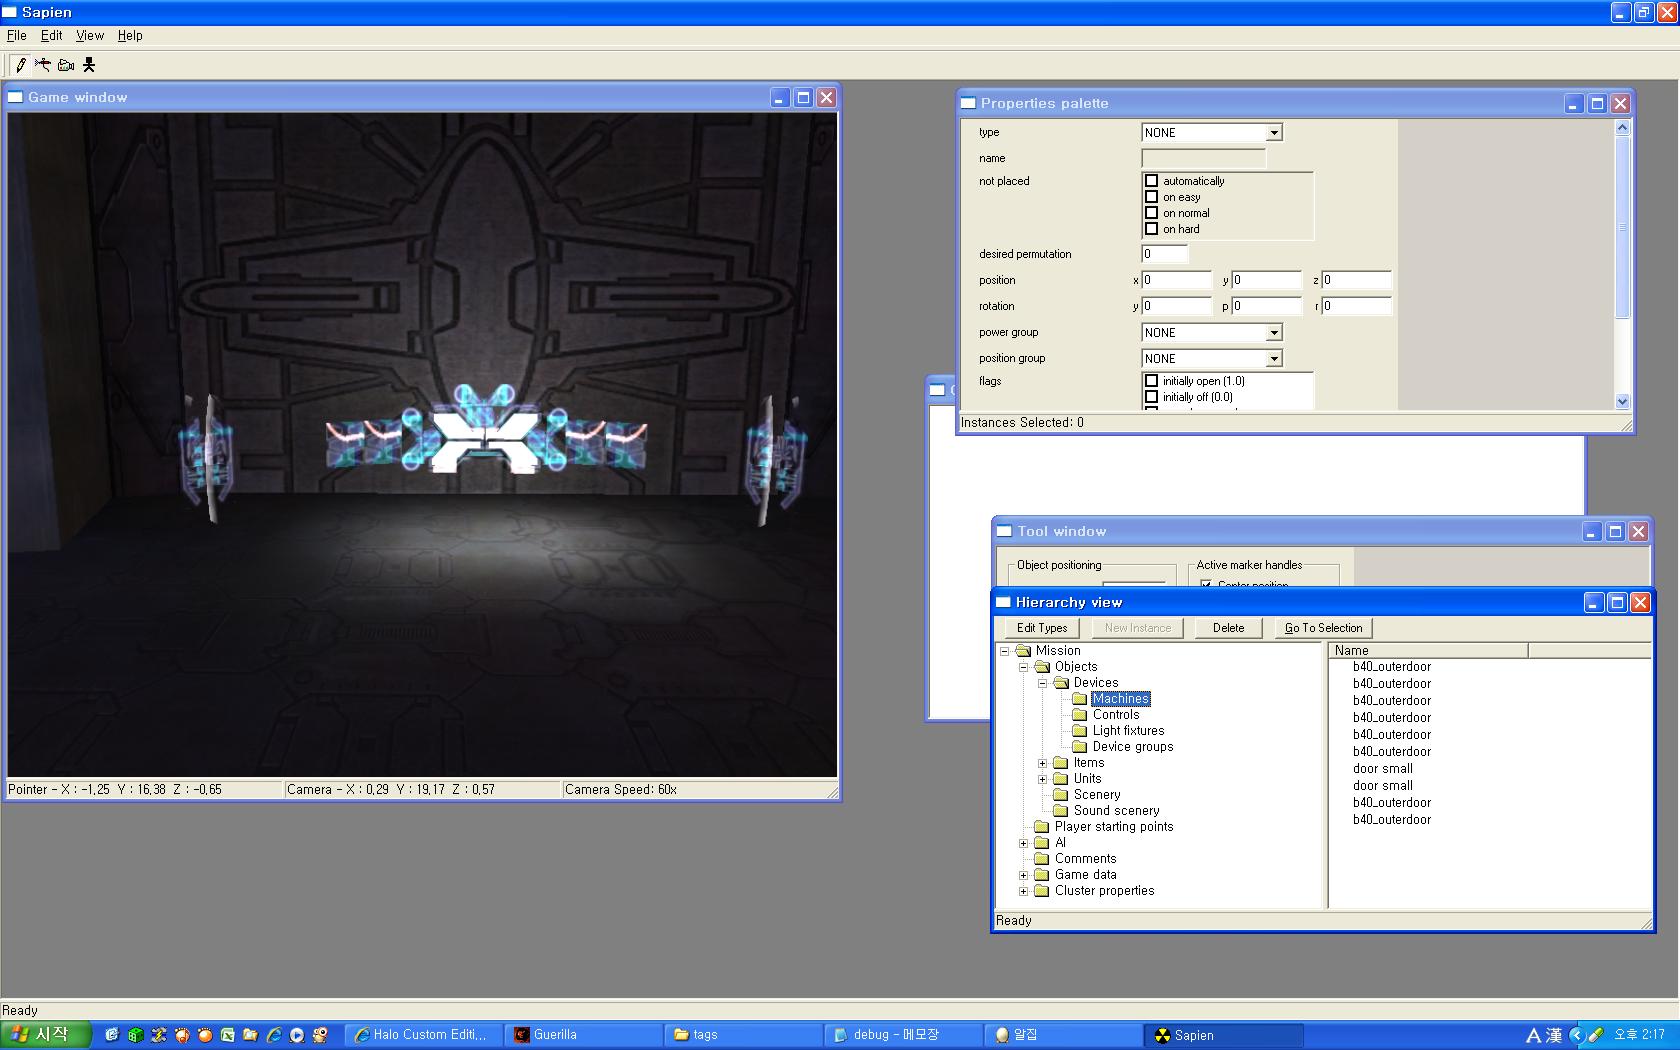Select the pencil edit tool
The image size is (1680, 1050).
tap(20, 65)
